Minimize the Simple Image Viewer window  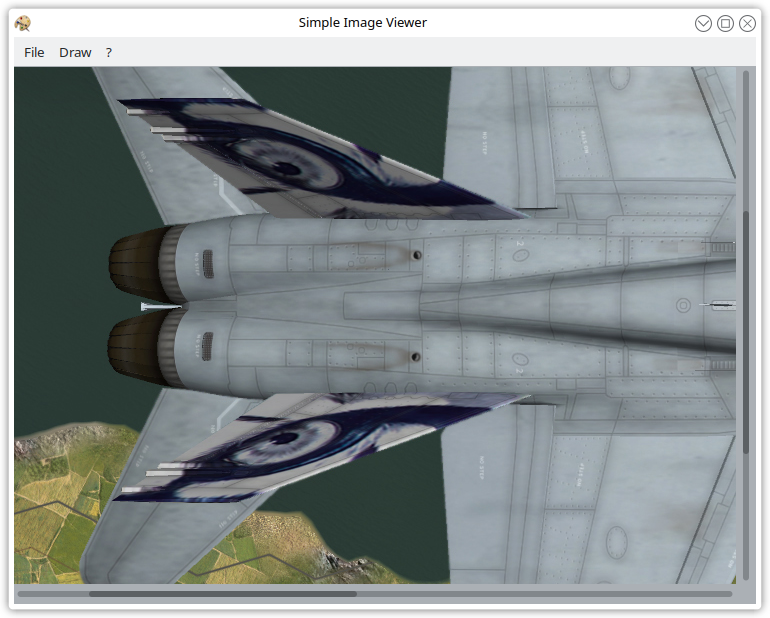(703, 23)
